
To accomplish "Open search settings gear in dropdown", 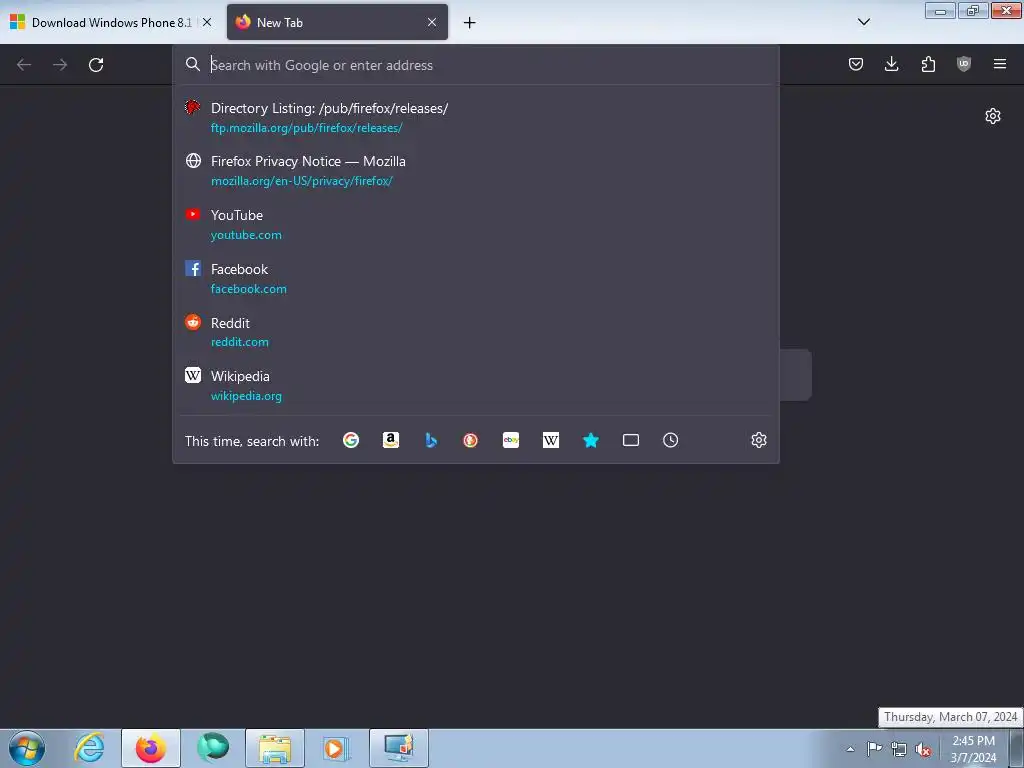I will [x=758, y=440].
